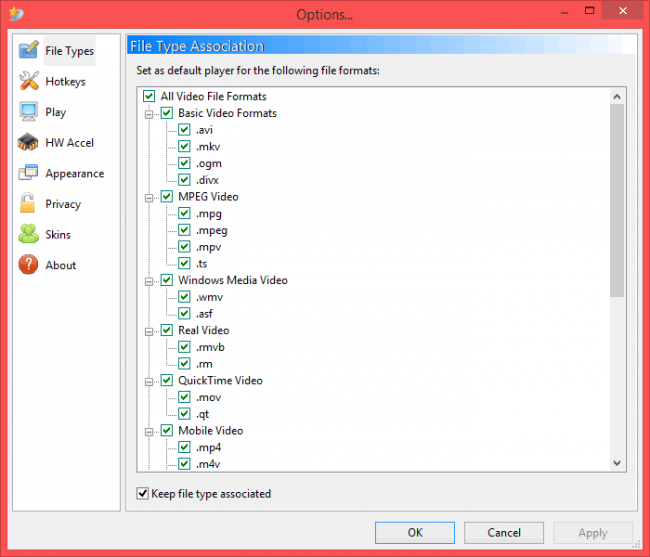Uncheck All Video File Formats
Image resolution: width=650 pixels, height=557 pixels.
tap(149, 96)
